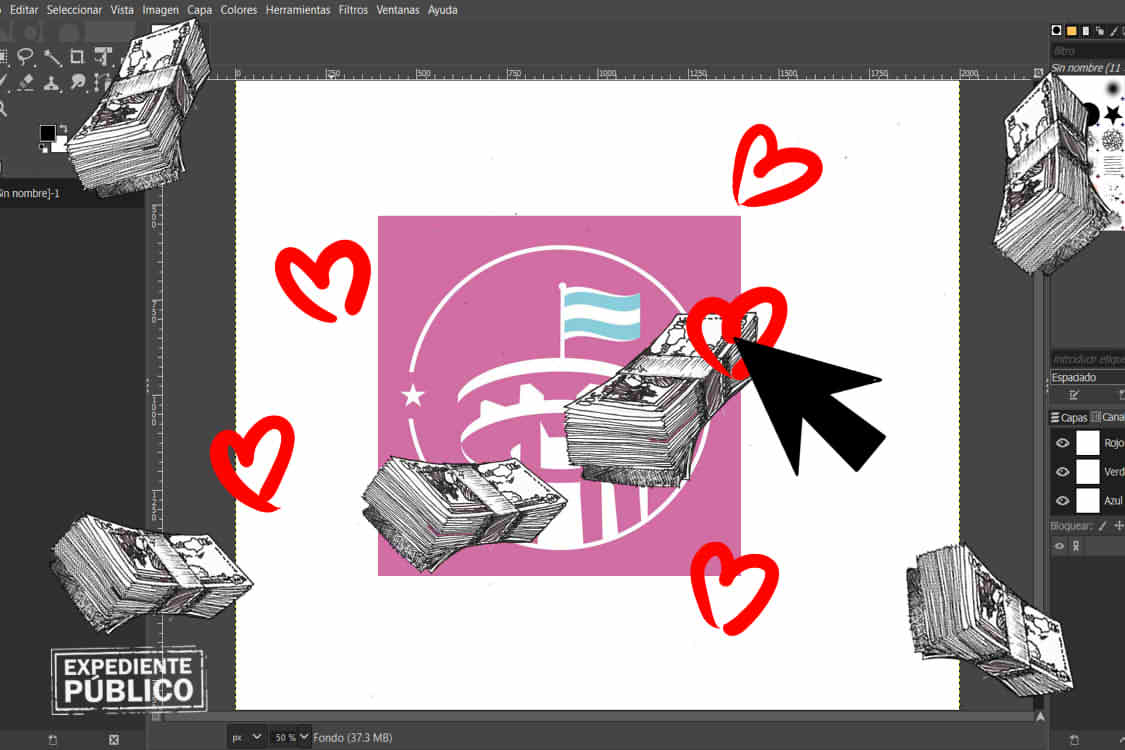Click the brush filter input field
The width and height of the screenshot is (1125, 750).
point(1087,51)
